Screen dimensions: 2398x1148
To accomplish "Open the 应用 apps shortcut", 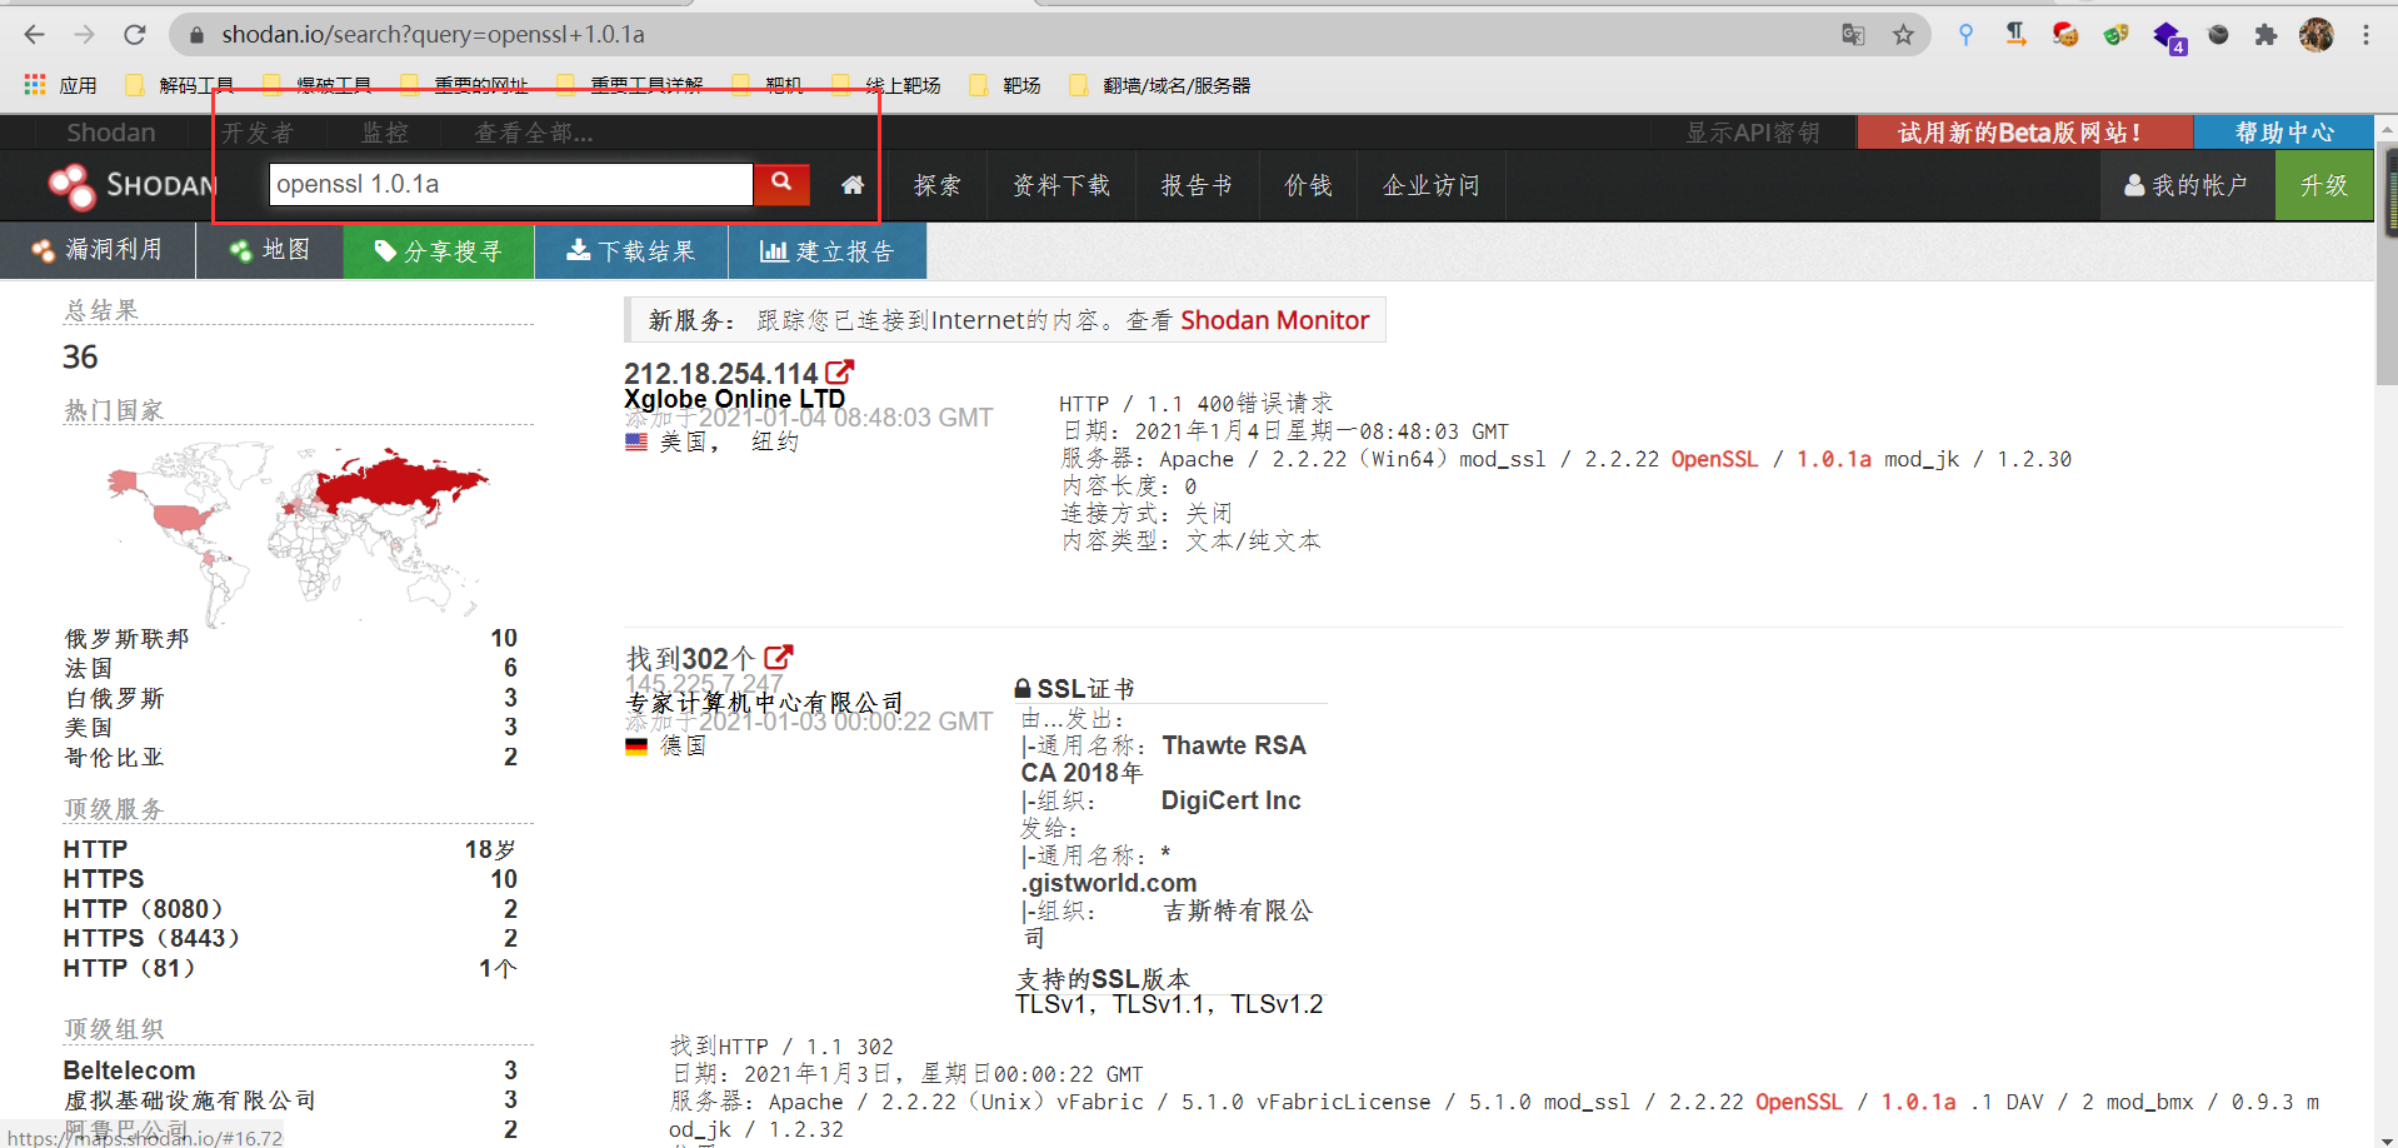I will [60, 85].
